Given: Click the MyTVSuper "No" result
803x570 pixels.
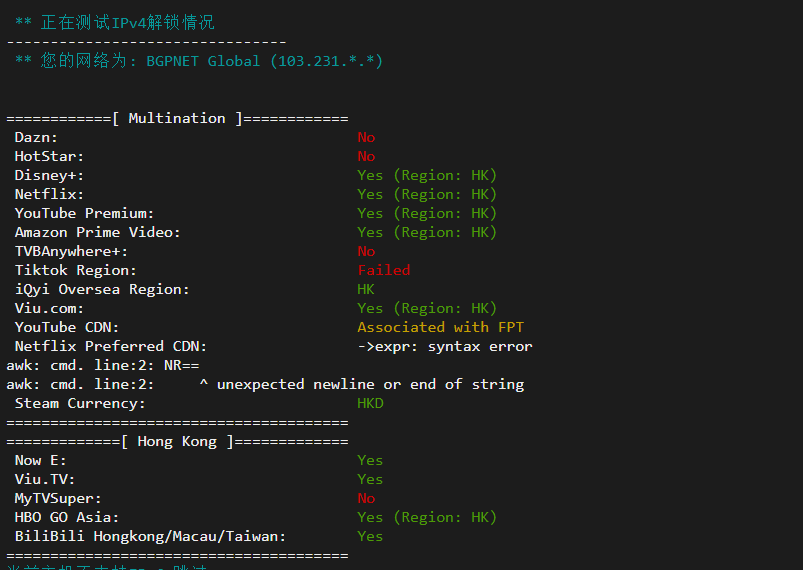Looking at the screenshot, I should click(366, 498).
